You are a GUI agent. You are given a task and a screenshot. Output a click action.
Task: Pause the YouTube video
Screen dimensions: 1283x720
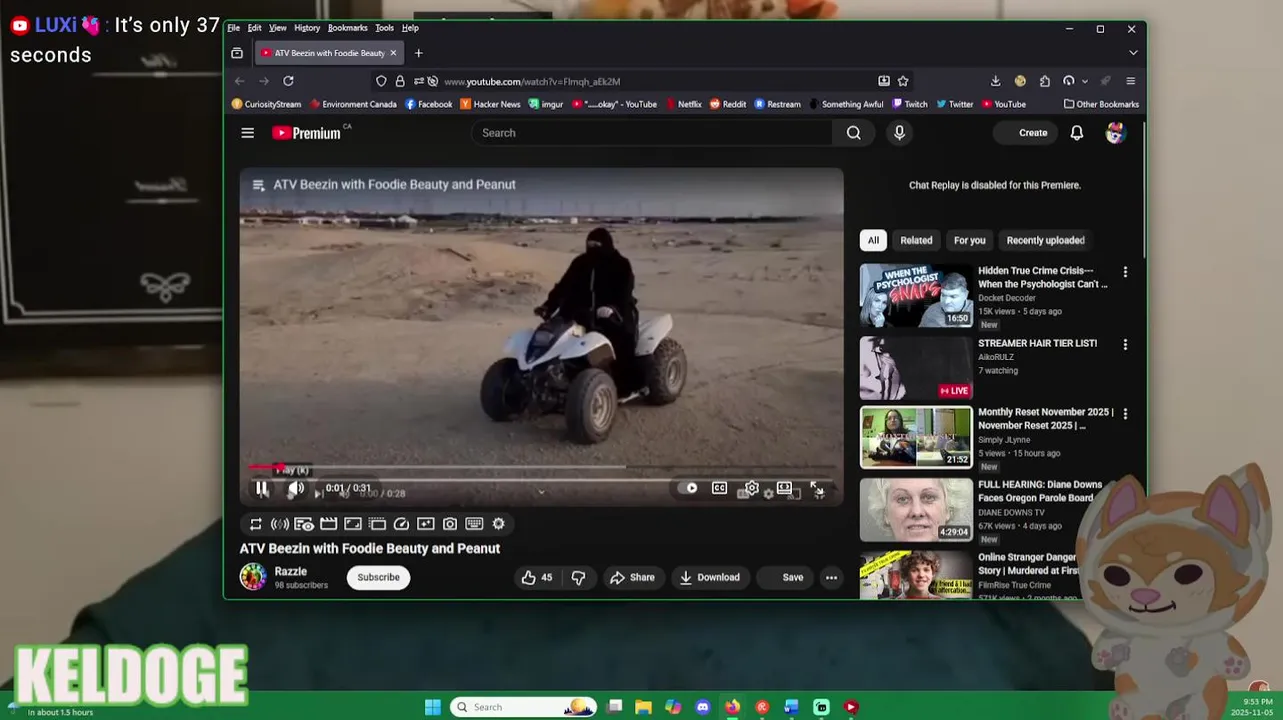coord(262,488)
